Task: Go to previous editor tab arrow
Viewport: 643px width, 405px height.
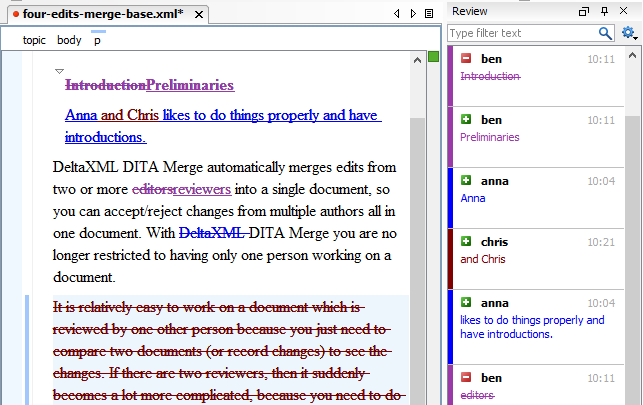Action: (397, 14)
